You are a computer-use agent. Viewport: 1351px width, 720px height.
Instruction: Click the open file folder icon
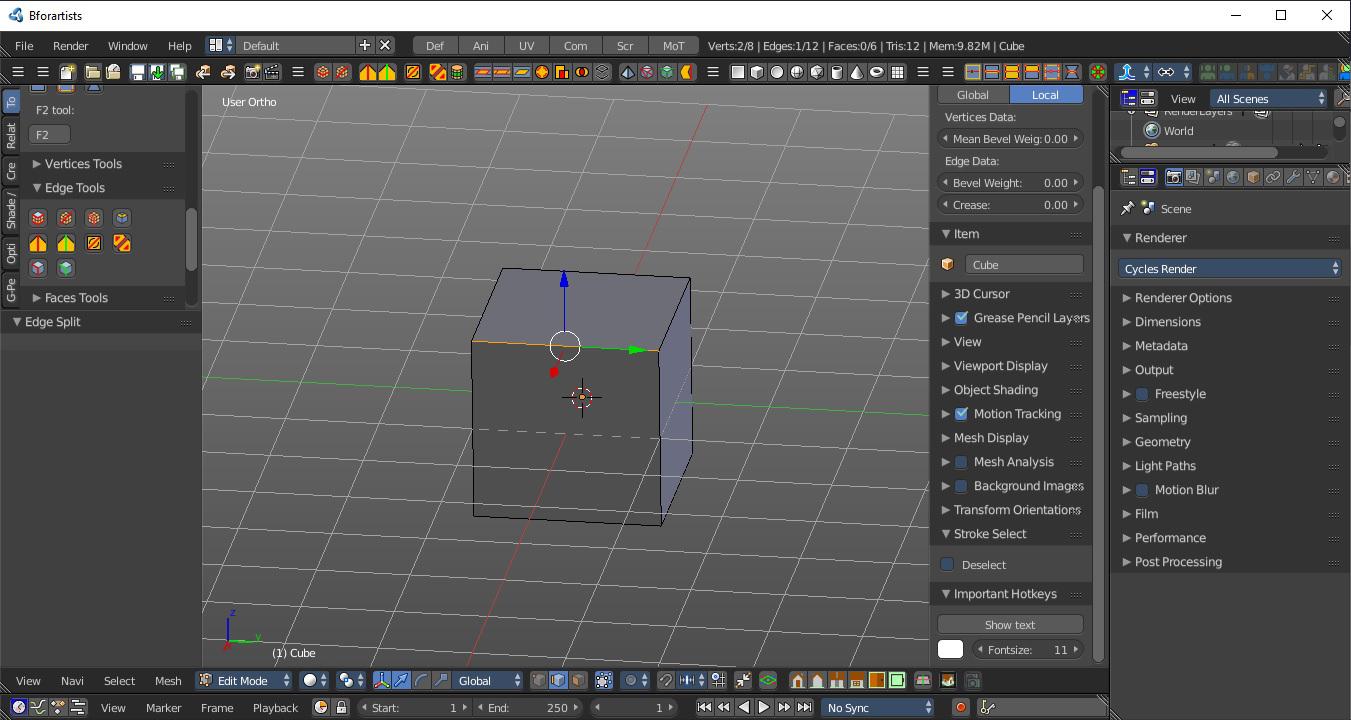pyautogui.click(x=92, y=72)
